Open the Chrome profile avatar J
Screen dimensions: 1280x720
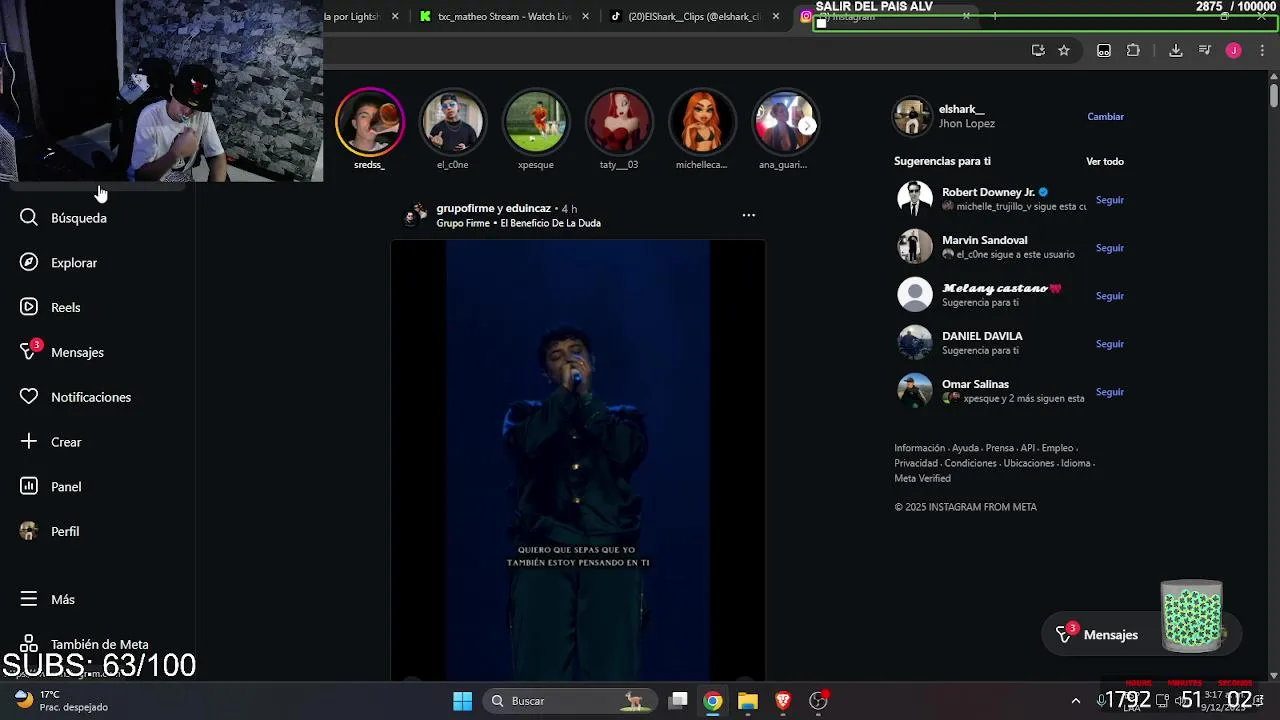1233,50
